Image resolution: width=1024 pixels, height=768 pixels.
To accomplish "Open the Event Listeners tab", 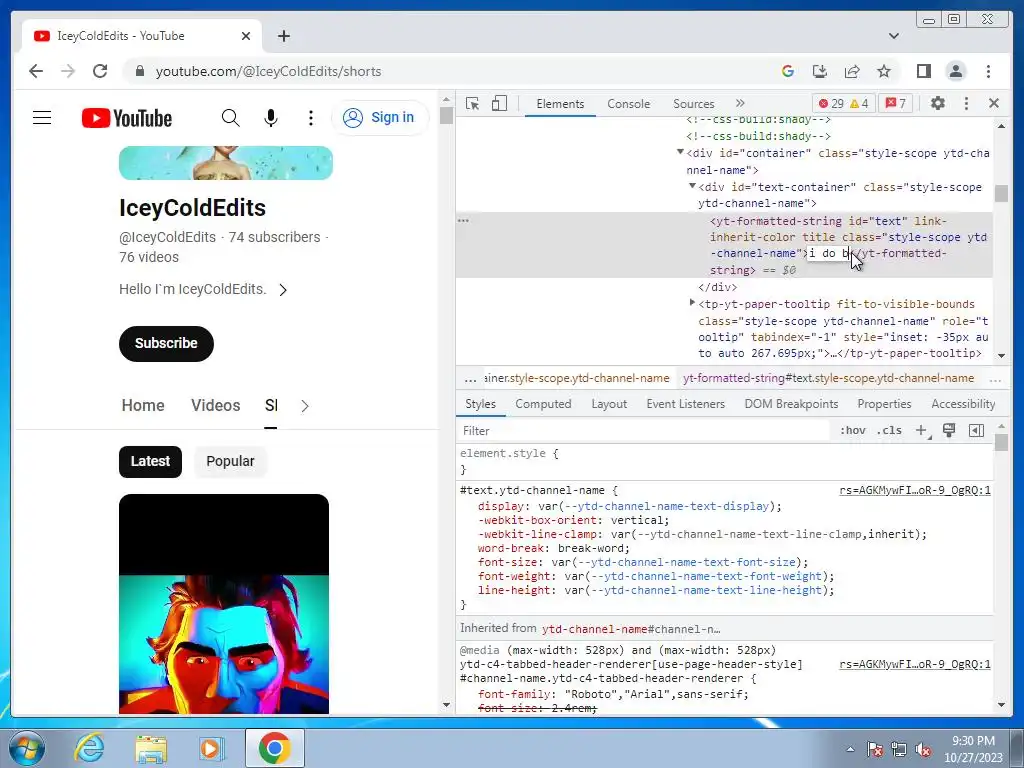I will (x=685, y=404).
